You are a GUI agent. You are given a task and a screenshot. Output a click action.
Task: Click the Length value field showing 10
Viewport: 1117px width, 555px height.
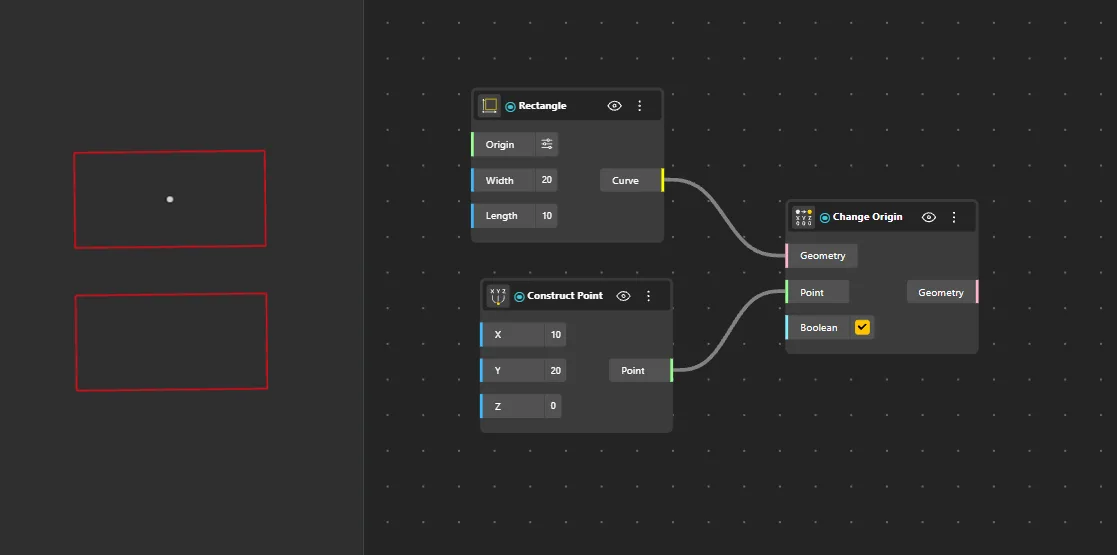point(546,216)
